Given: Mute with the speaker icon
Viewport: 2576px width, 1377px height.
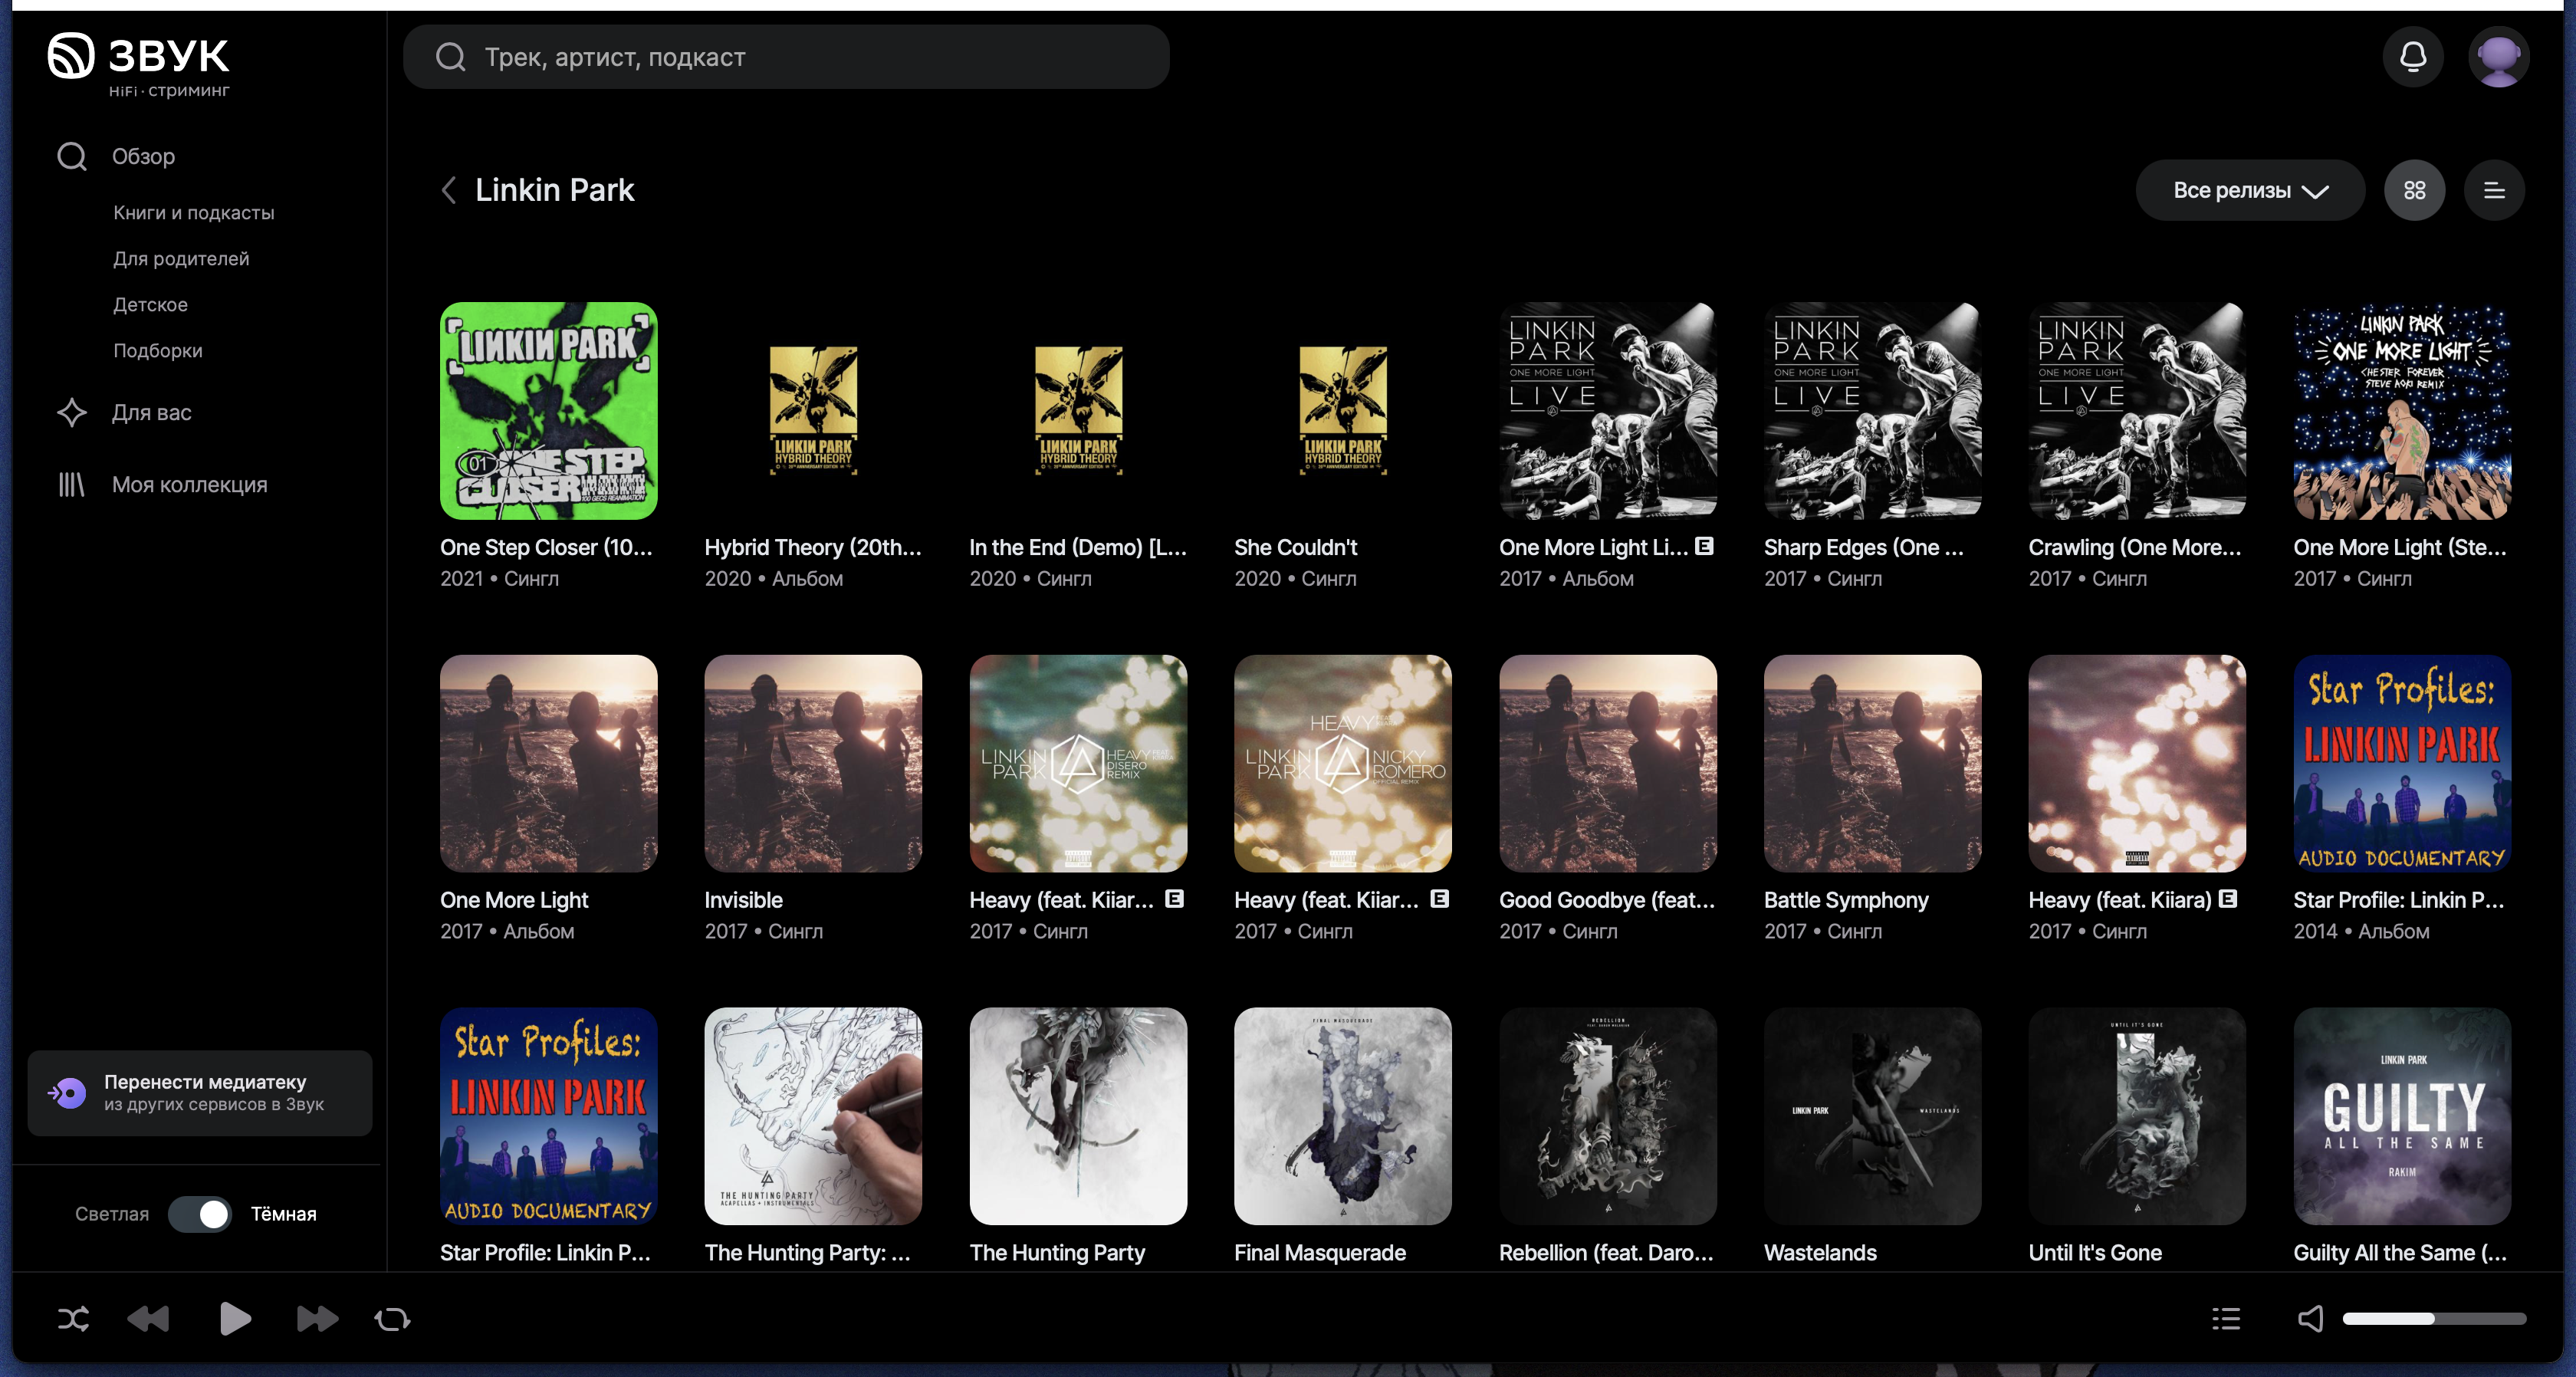Looking at the screenshot, I should coord(2310,1319).
